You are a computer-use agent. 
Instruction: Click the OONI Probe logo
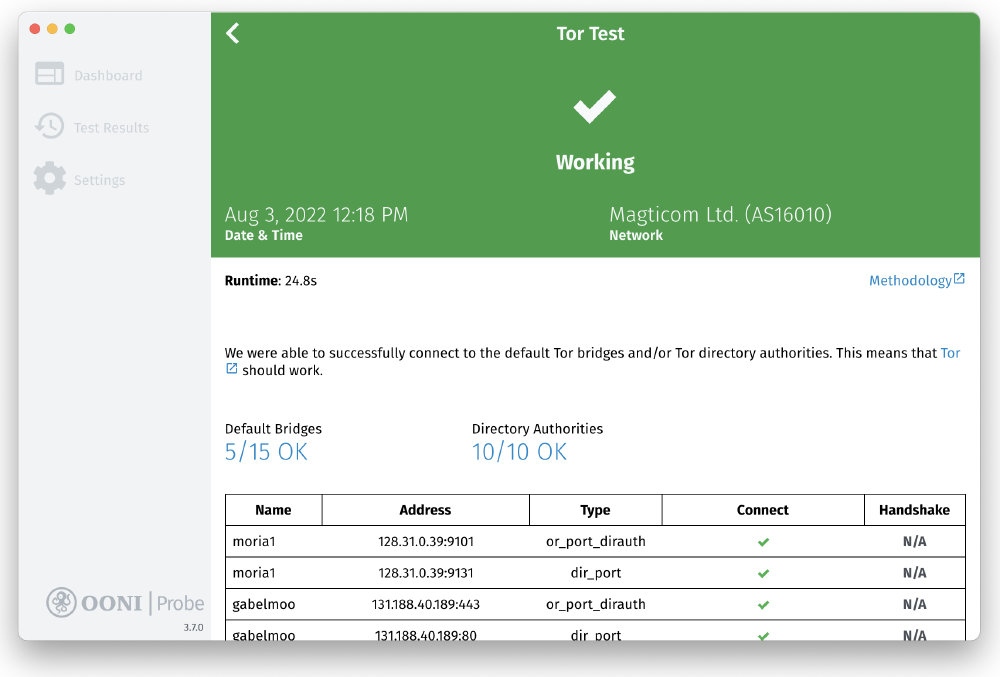(124, 602)
